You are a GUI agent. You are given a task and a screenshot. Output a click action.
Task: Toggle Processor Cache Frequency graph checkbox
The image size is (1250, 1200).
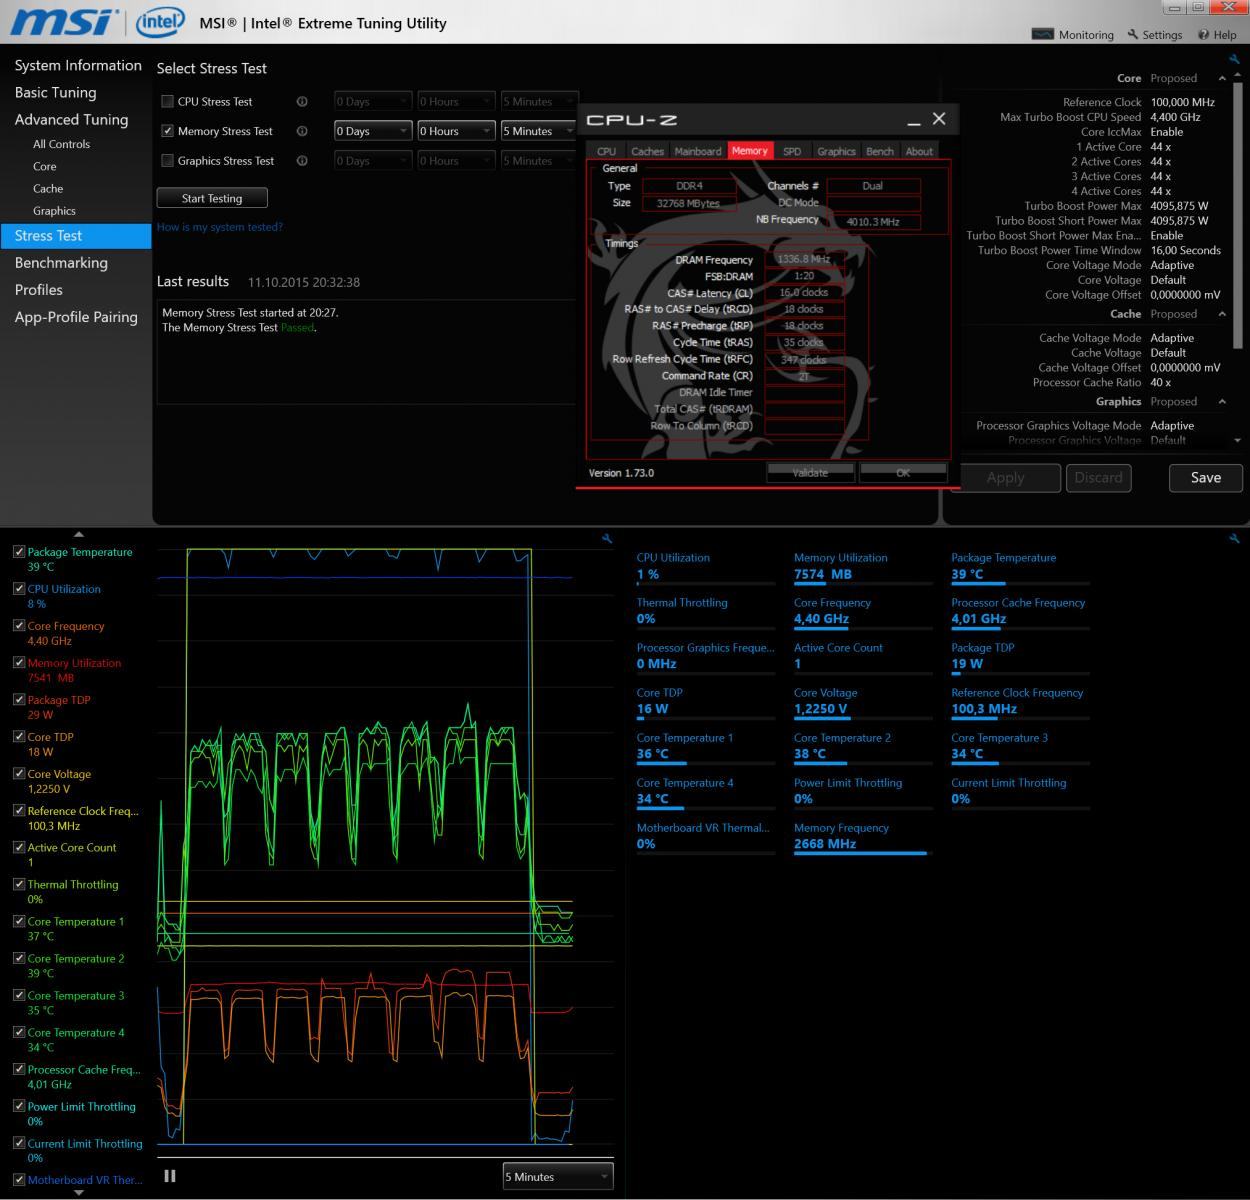[x=19, y=1069]
